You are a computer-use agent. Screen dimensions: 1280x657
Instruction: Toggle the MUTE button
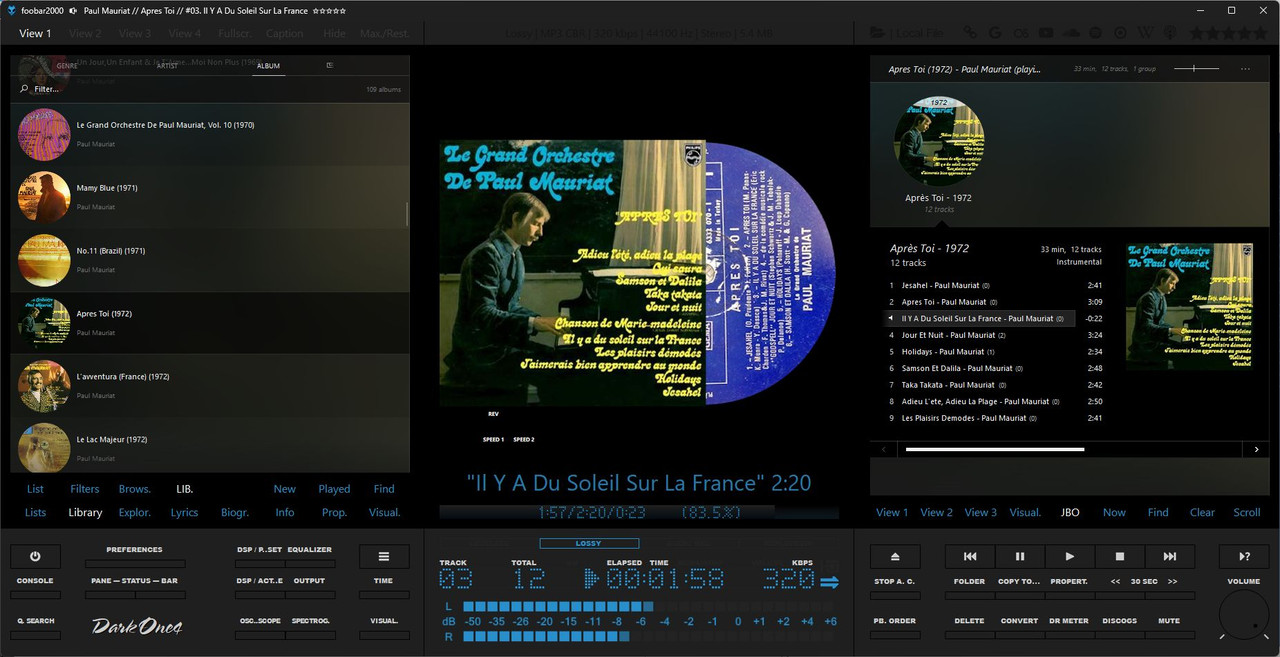click(1169, 621)
